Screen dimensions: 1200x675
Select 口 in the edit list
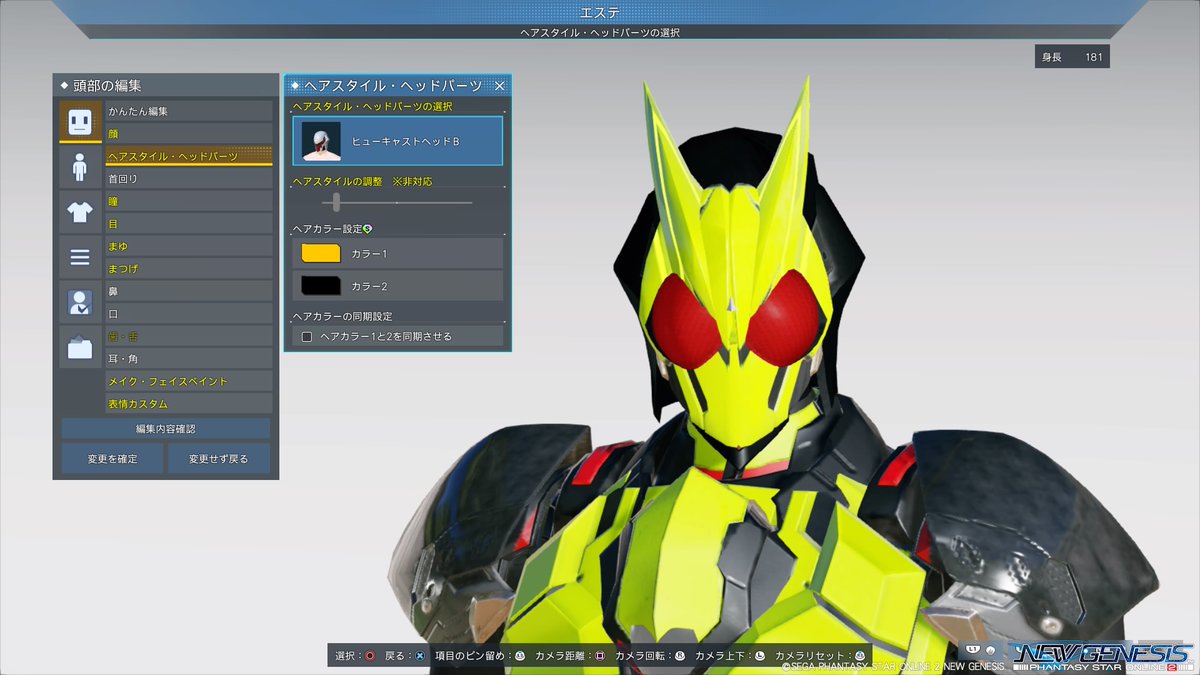click(189, 314)
